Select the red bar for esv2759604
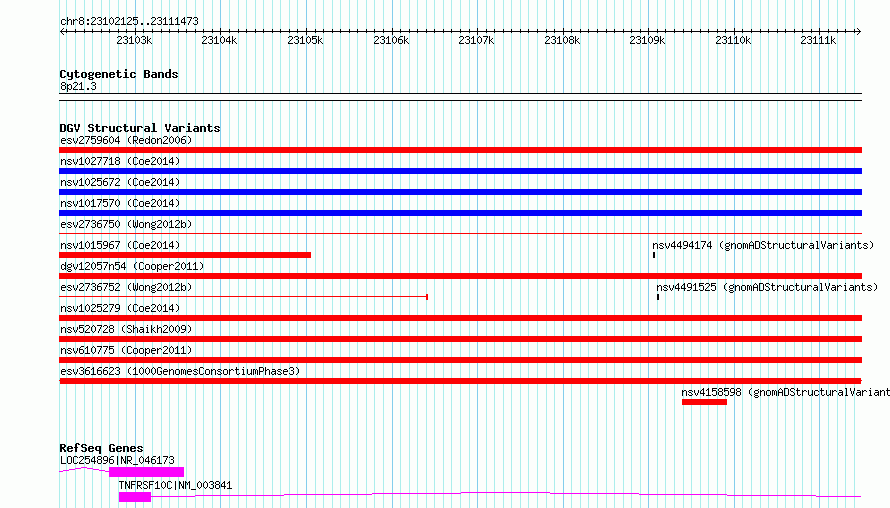Screen dimensions: 890x508 [x=460, y=150]
